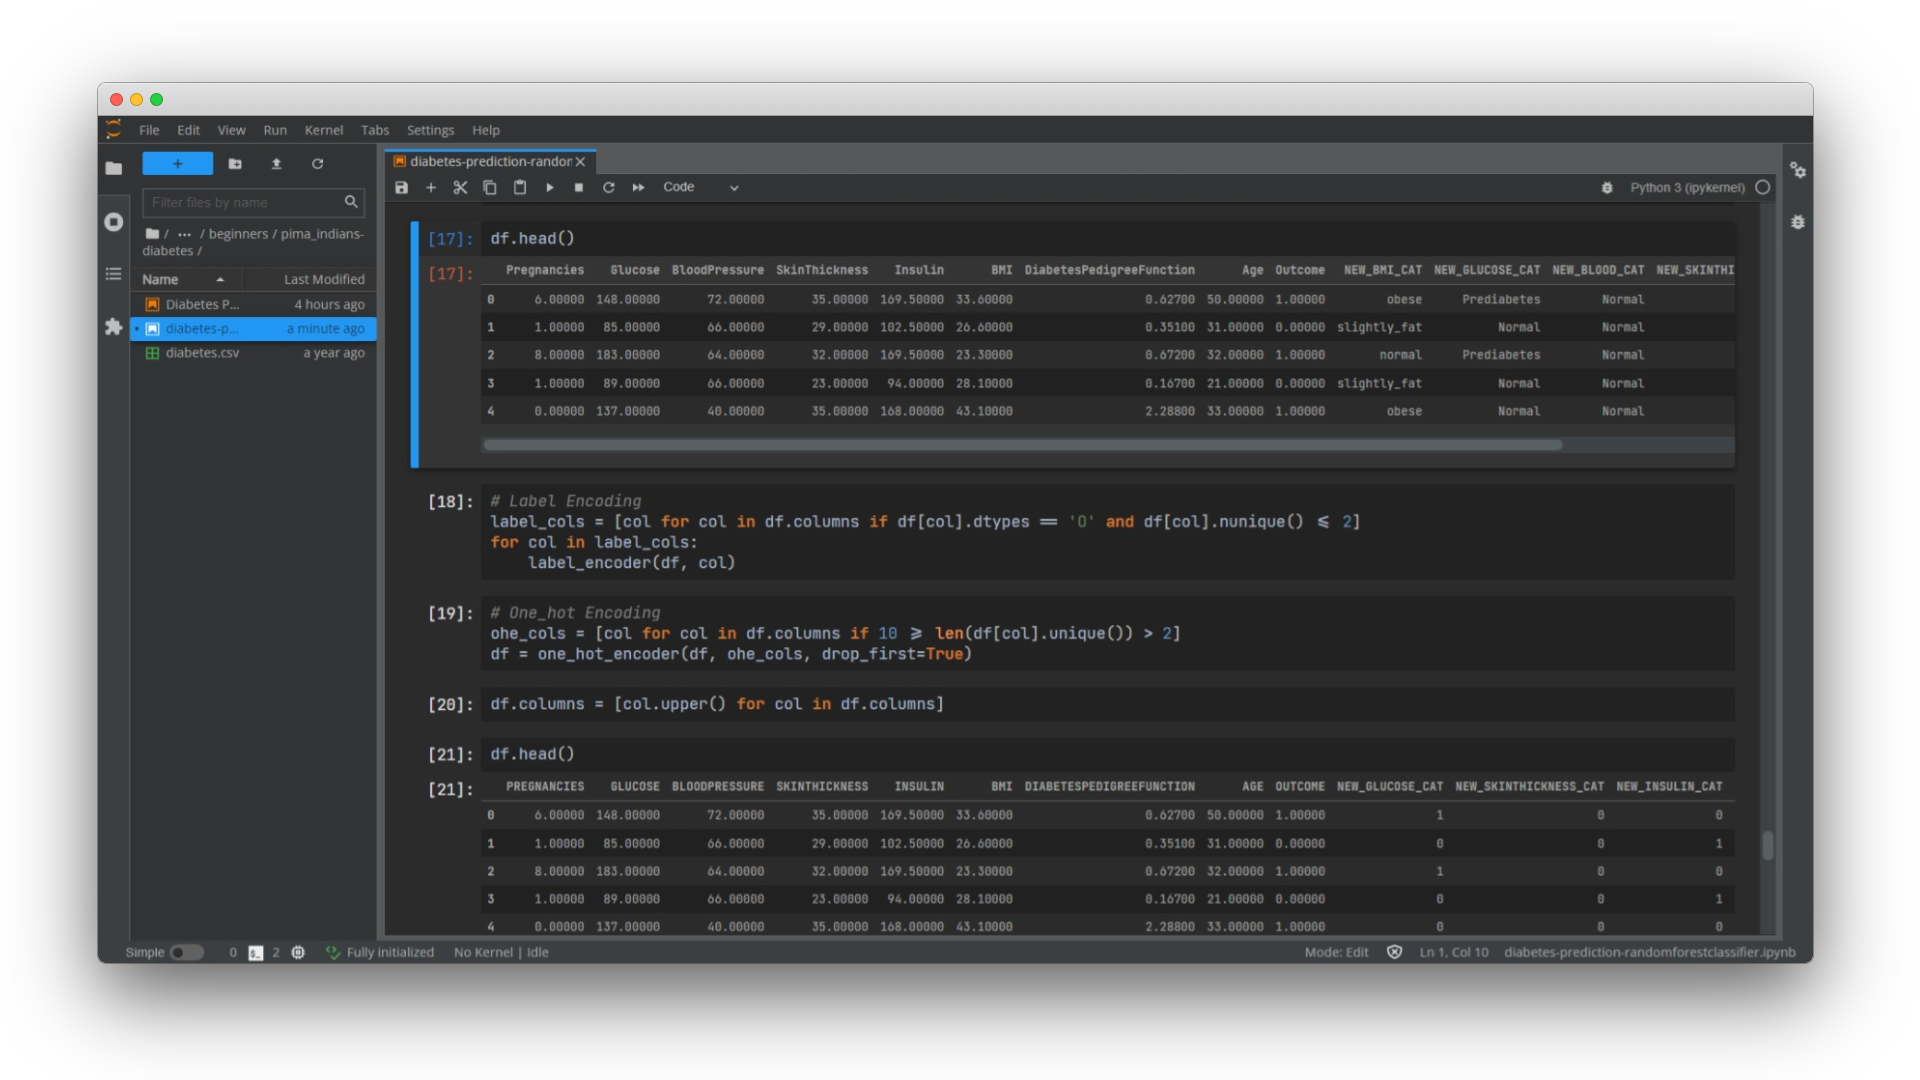Click the Copy cell icon
1920x1080 pixels.
(x=491, y=186)
